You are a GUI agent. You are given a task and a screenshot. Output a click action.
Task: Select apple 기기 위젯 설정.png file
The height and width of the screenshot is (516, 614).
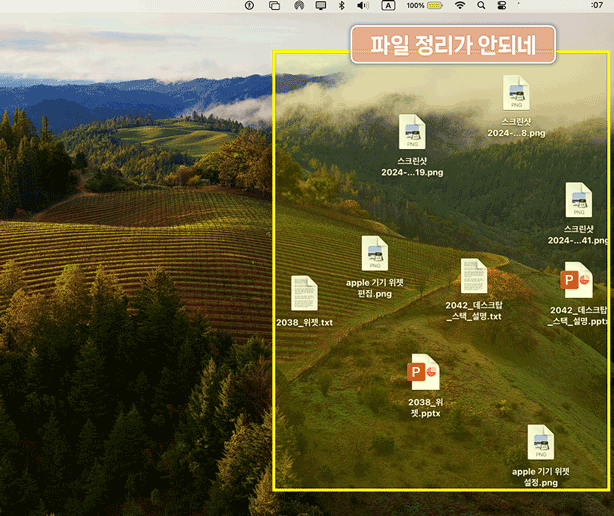(x=541, y=442)
